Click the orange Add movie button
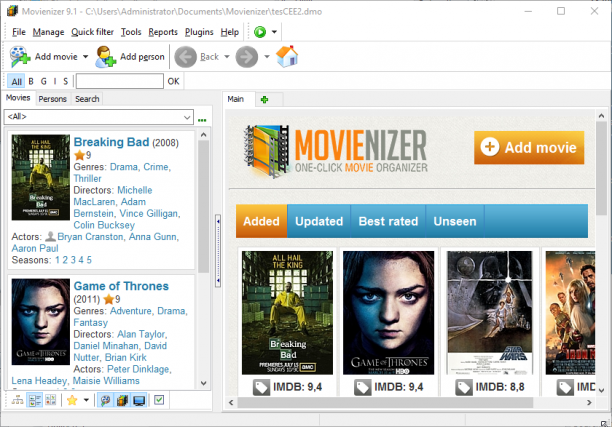 point(529,148)
